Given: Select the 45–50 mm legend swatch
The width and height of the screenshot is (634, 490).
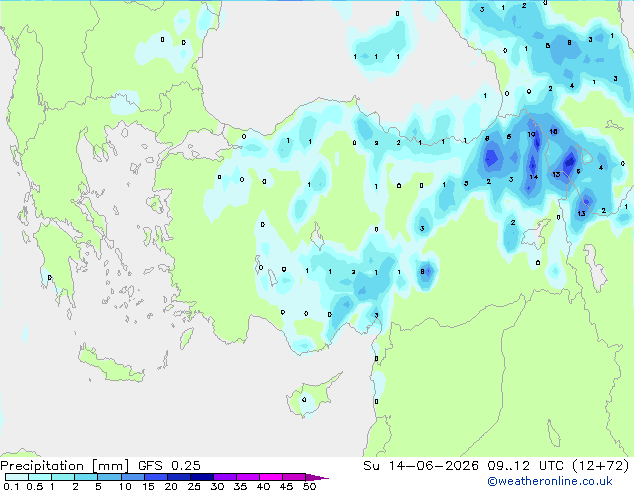Looking at the screenshot, I should click(294, 477).
